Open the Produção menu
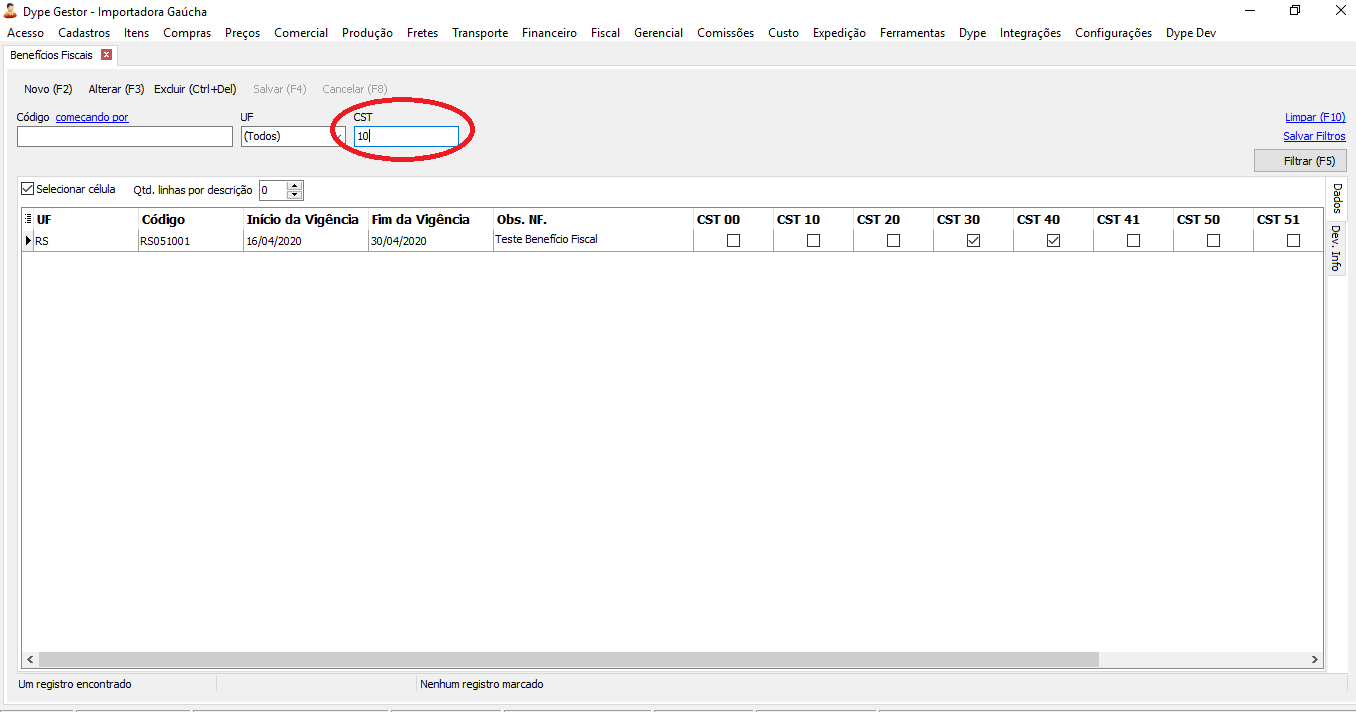Image resolution: width=1356 pixels, height=712 pixels. click(367, 33)
